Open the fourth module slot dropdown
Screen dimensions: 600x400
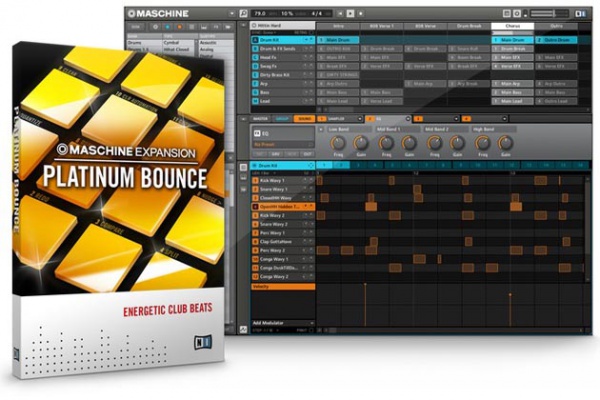(x=504, y=119)
